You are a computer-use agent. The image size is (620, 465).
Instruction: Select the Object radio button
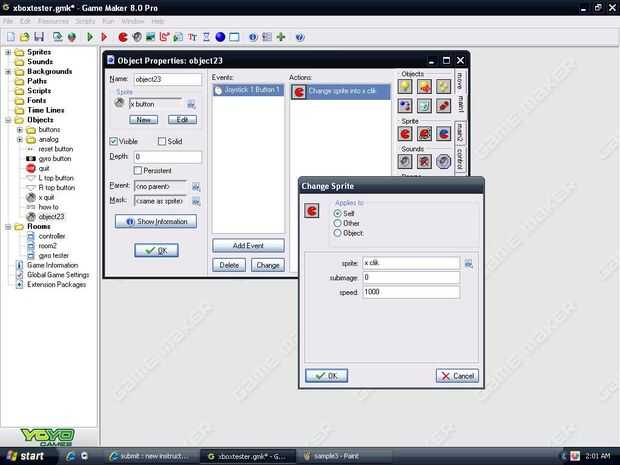(x=337, y=233)
